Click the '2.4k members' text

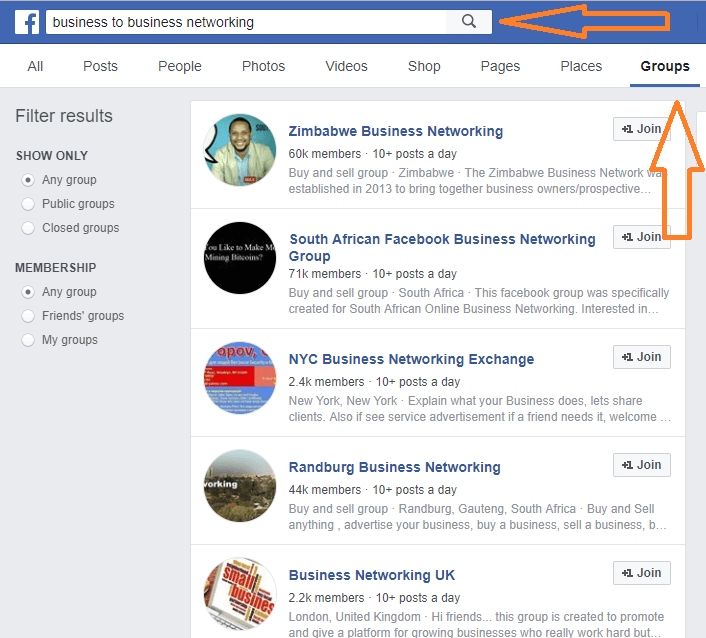click(x=326, y=382)
